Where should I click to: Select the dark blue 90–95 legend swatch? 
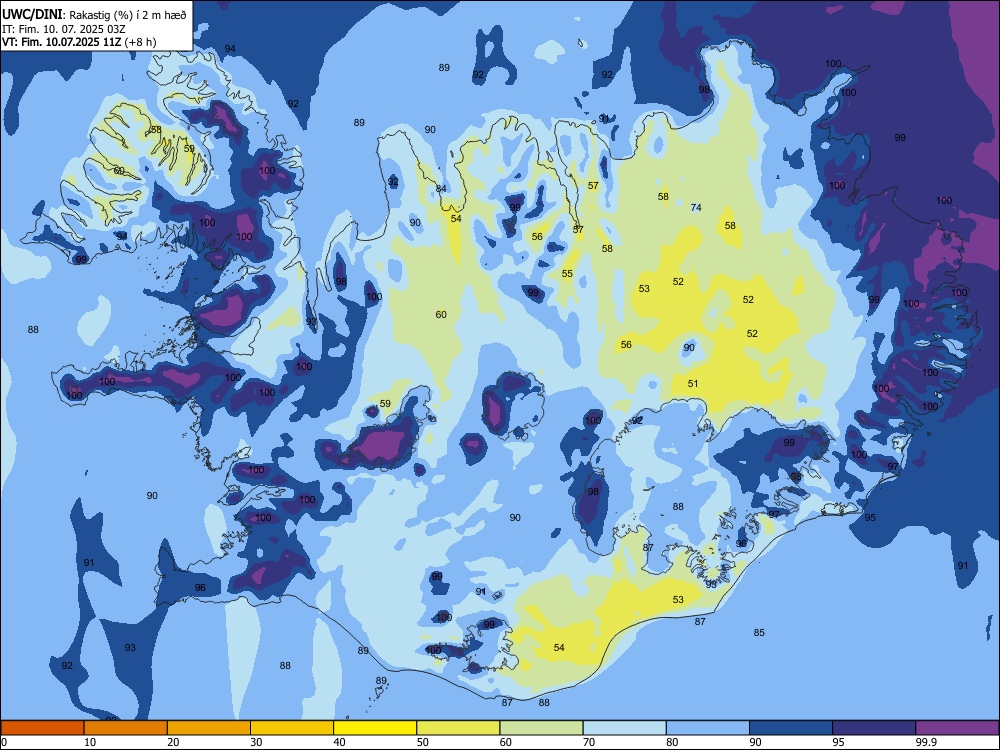[791, 728]
